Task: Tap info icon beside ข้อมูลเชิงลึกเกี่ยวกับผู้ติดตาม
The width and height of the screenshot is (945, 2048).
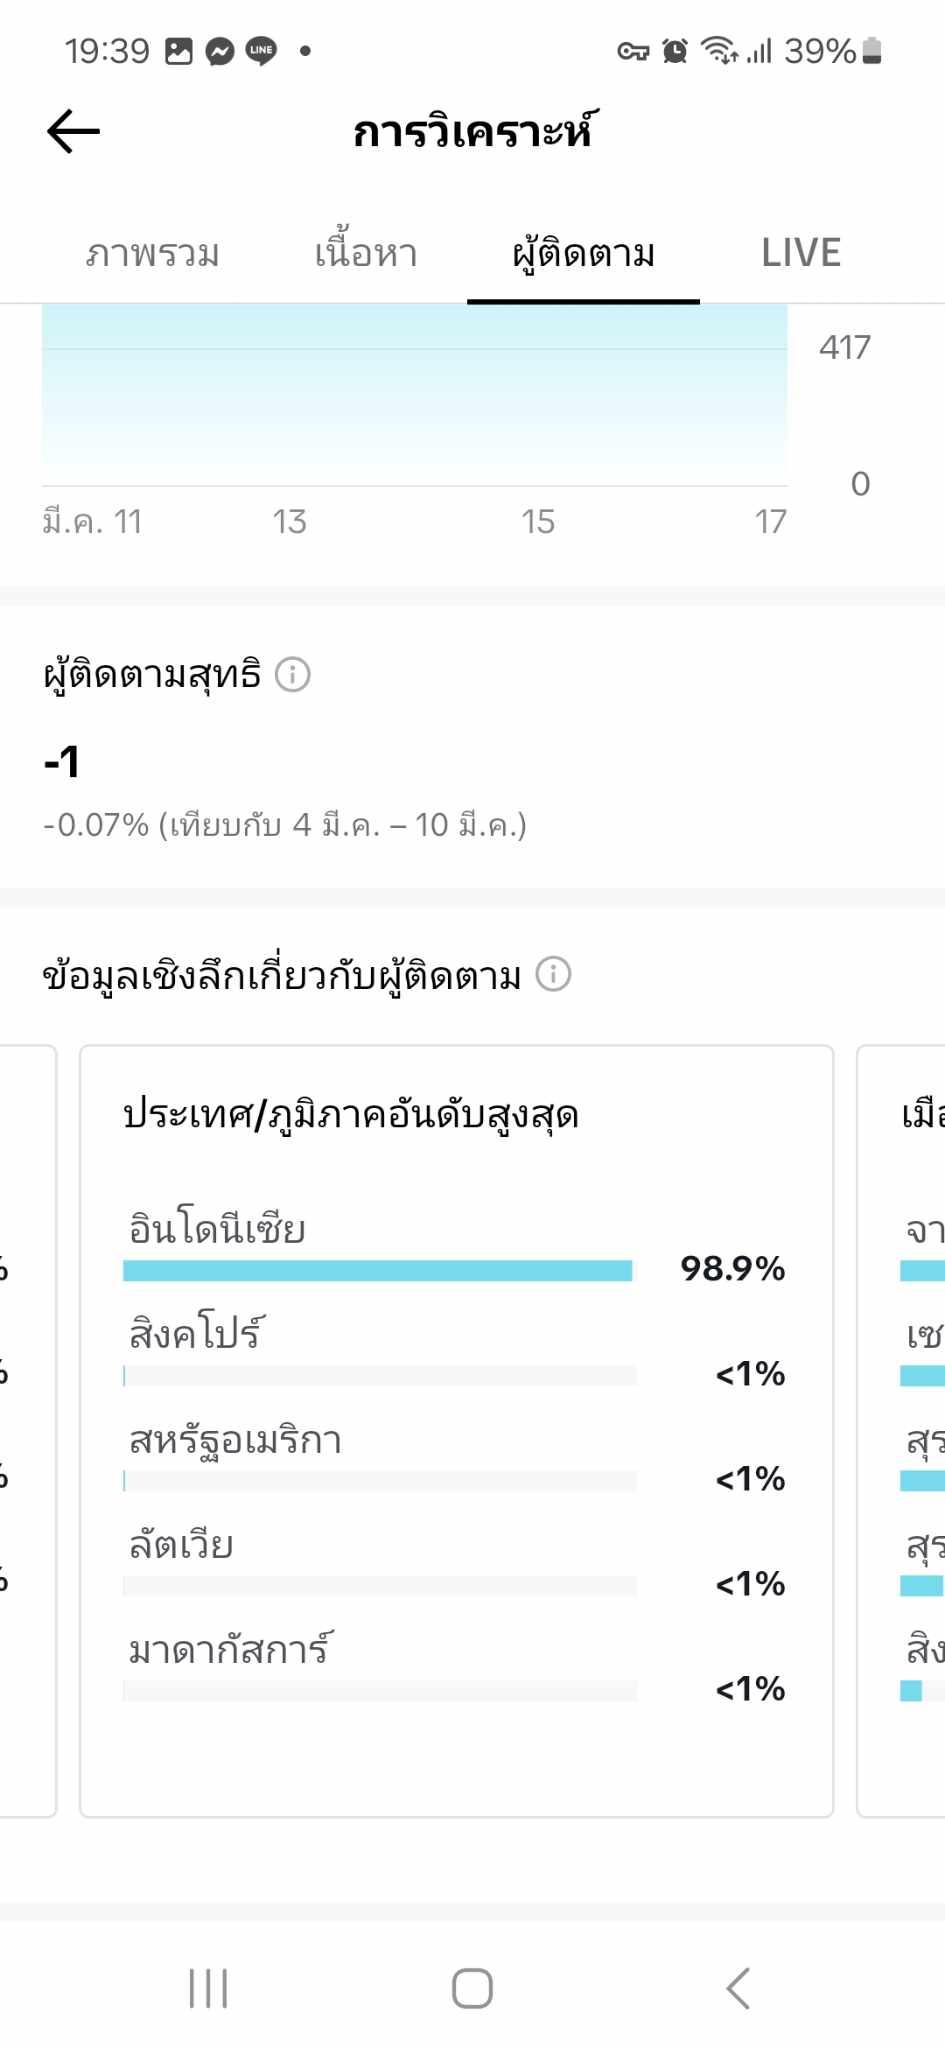Action: point(553,974)
